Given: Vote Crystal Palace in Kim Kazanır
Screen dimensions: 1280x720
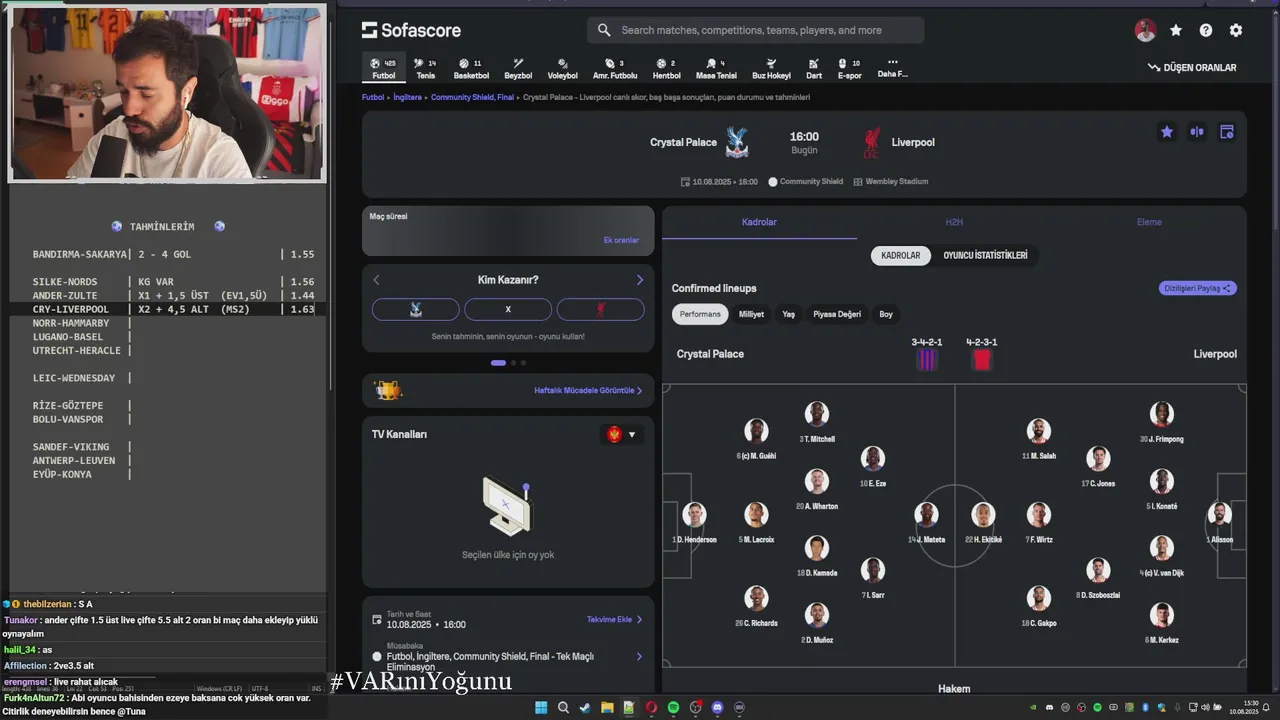Looking at the screenshot, I should click(416, 310).
